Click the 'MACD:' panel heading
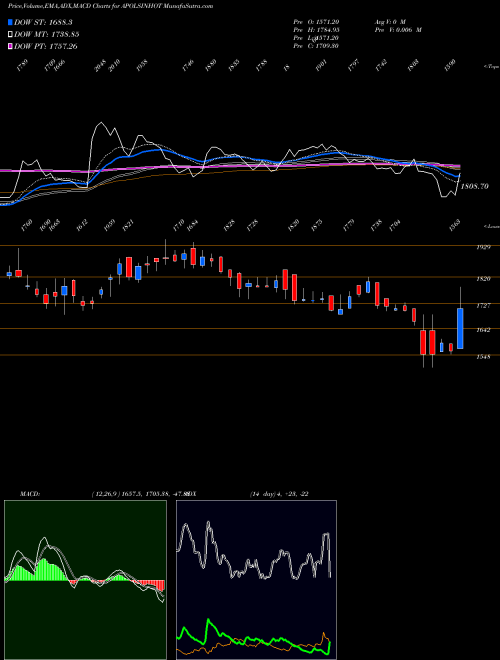Viewport: 500px width, 660px height. point(30,494)
